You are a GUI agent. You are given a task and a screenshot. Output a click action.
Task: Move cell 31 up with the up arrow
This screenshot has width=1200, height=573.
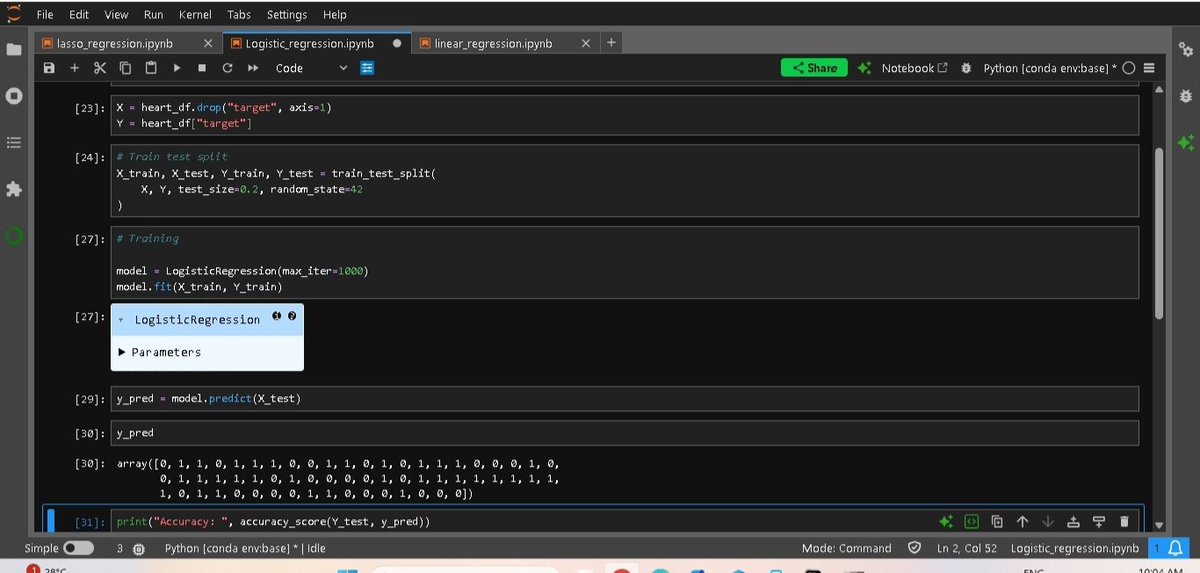click(x=1022, y=521)
